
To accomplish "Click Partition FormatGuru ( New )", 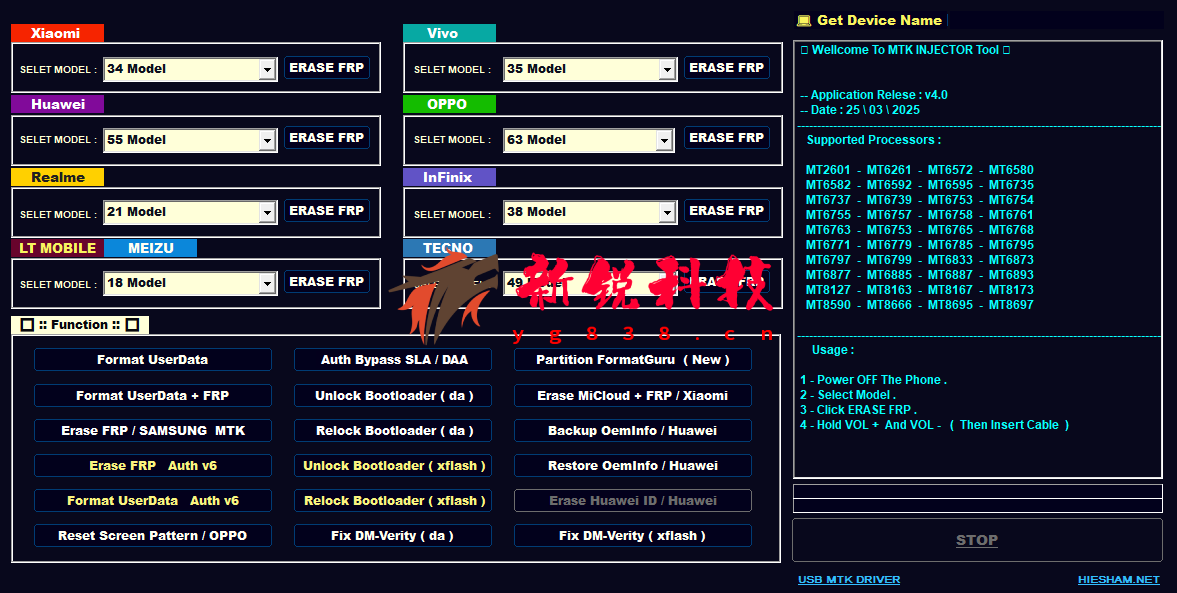I will [x=633, y=360].
